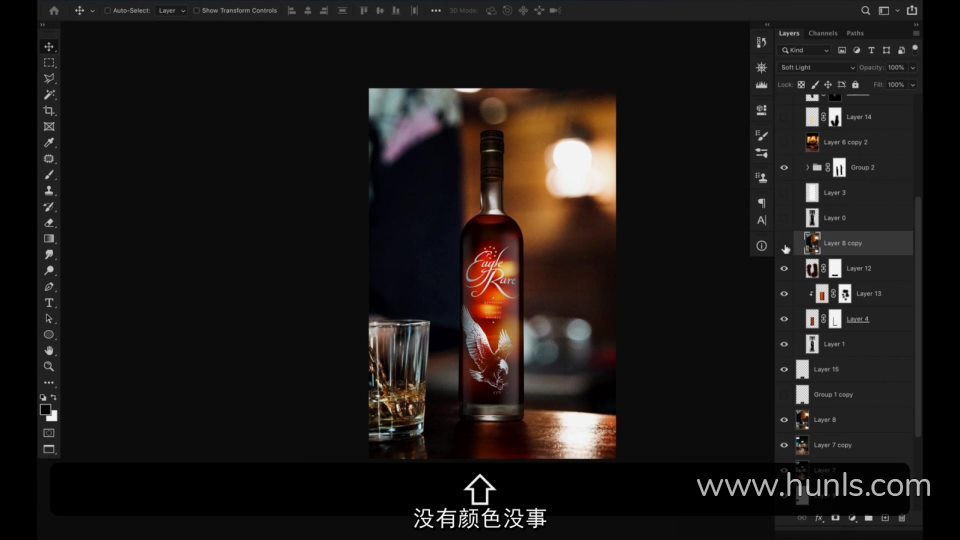The height and width of the screenshot is (540, 960).
Task: Select the Hand tool
Action: tap(49, 351)
